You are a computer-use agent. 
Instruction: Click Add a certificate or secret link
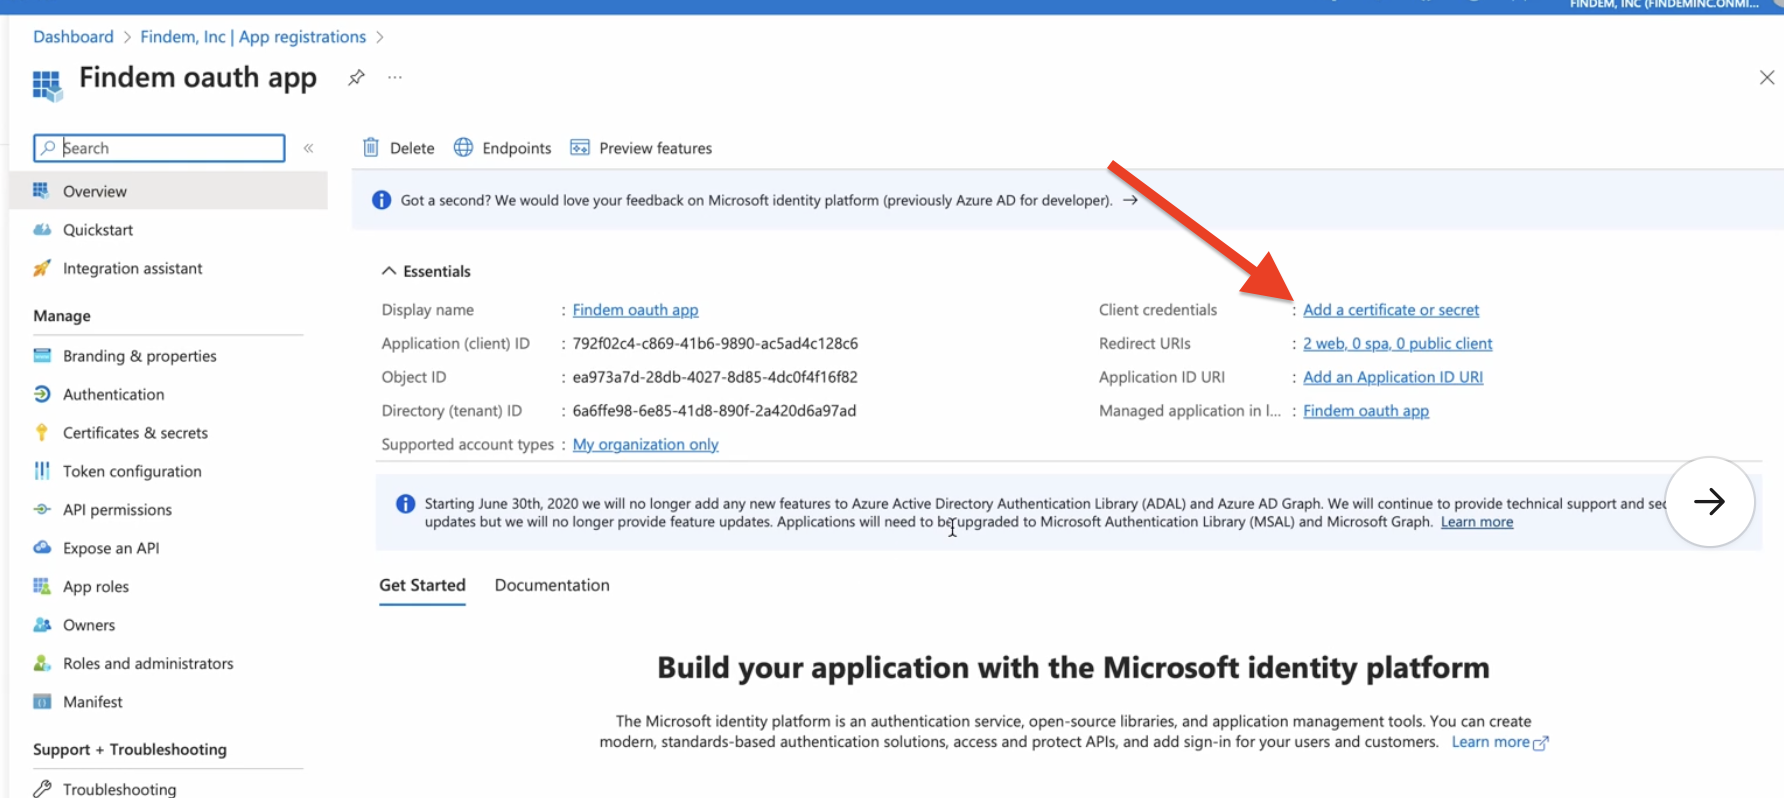[1391, 310]
